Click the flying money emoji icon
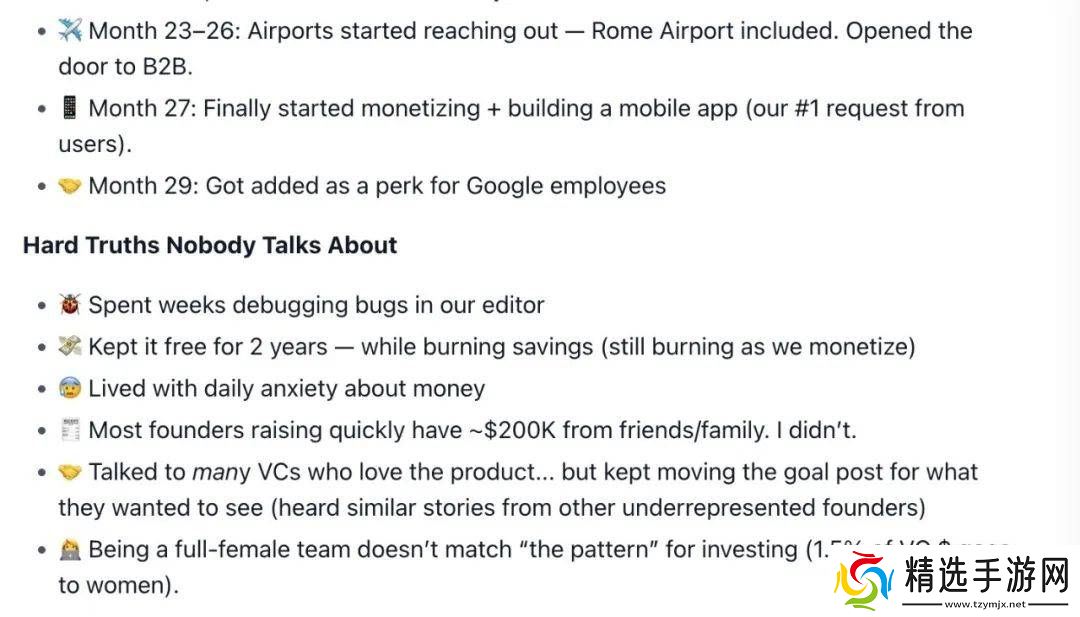1080x617 pixels. (69, 347)
